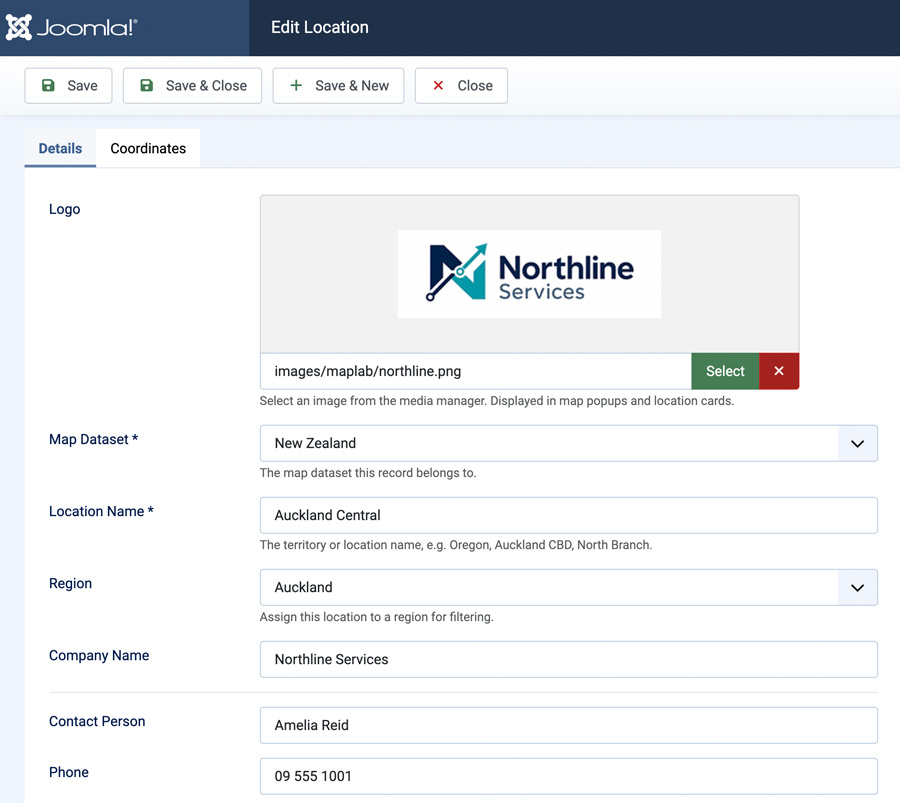Click the Location Name input field

pyautogui.click(x=568, y=515)
